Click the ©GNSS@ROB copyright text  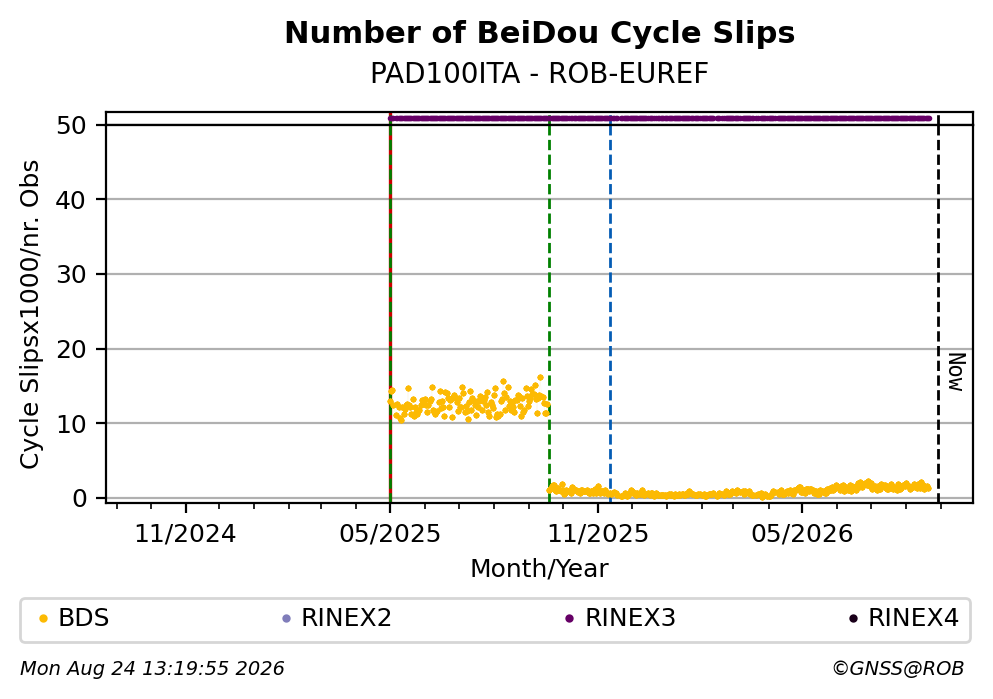coord(898,669)
